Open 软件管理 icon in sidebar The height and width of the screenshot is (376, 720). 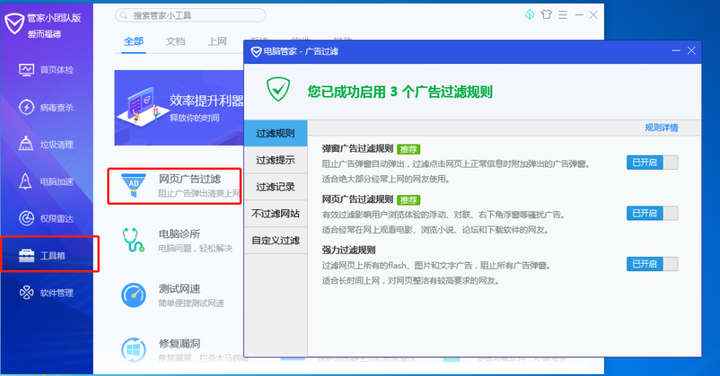coord(26,292)
